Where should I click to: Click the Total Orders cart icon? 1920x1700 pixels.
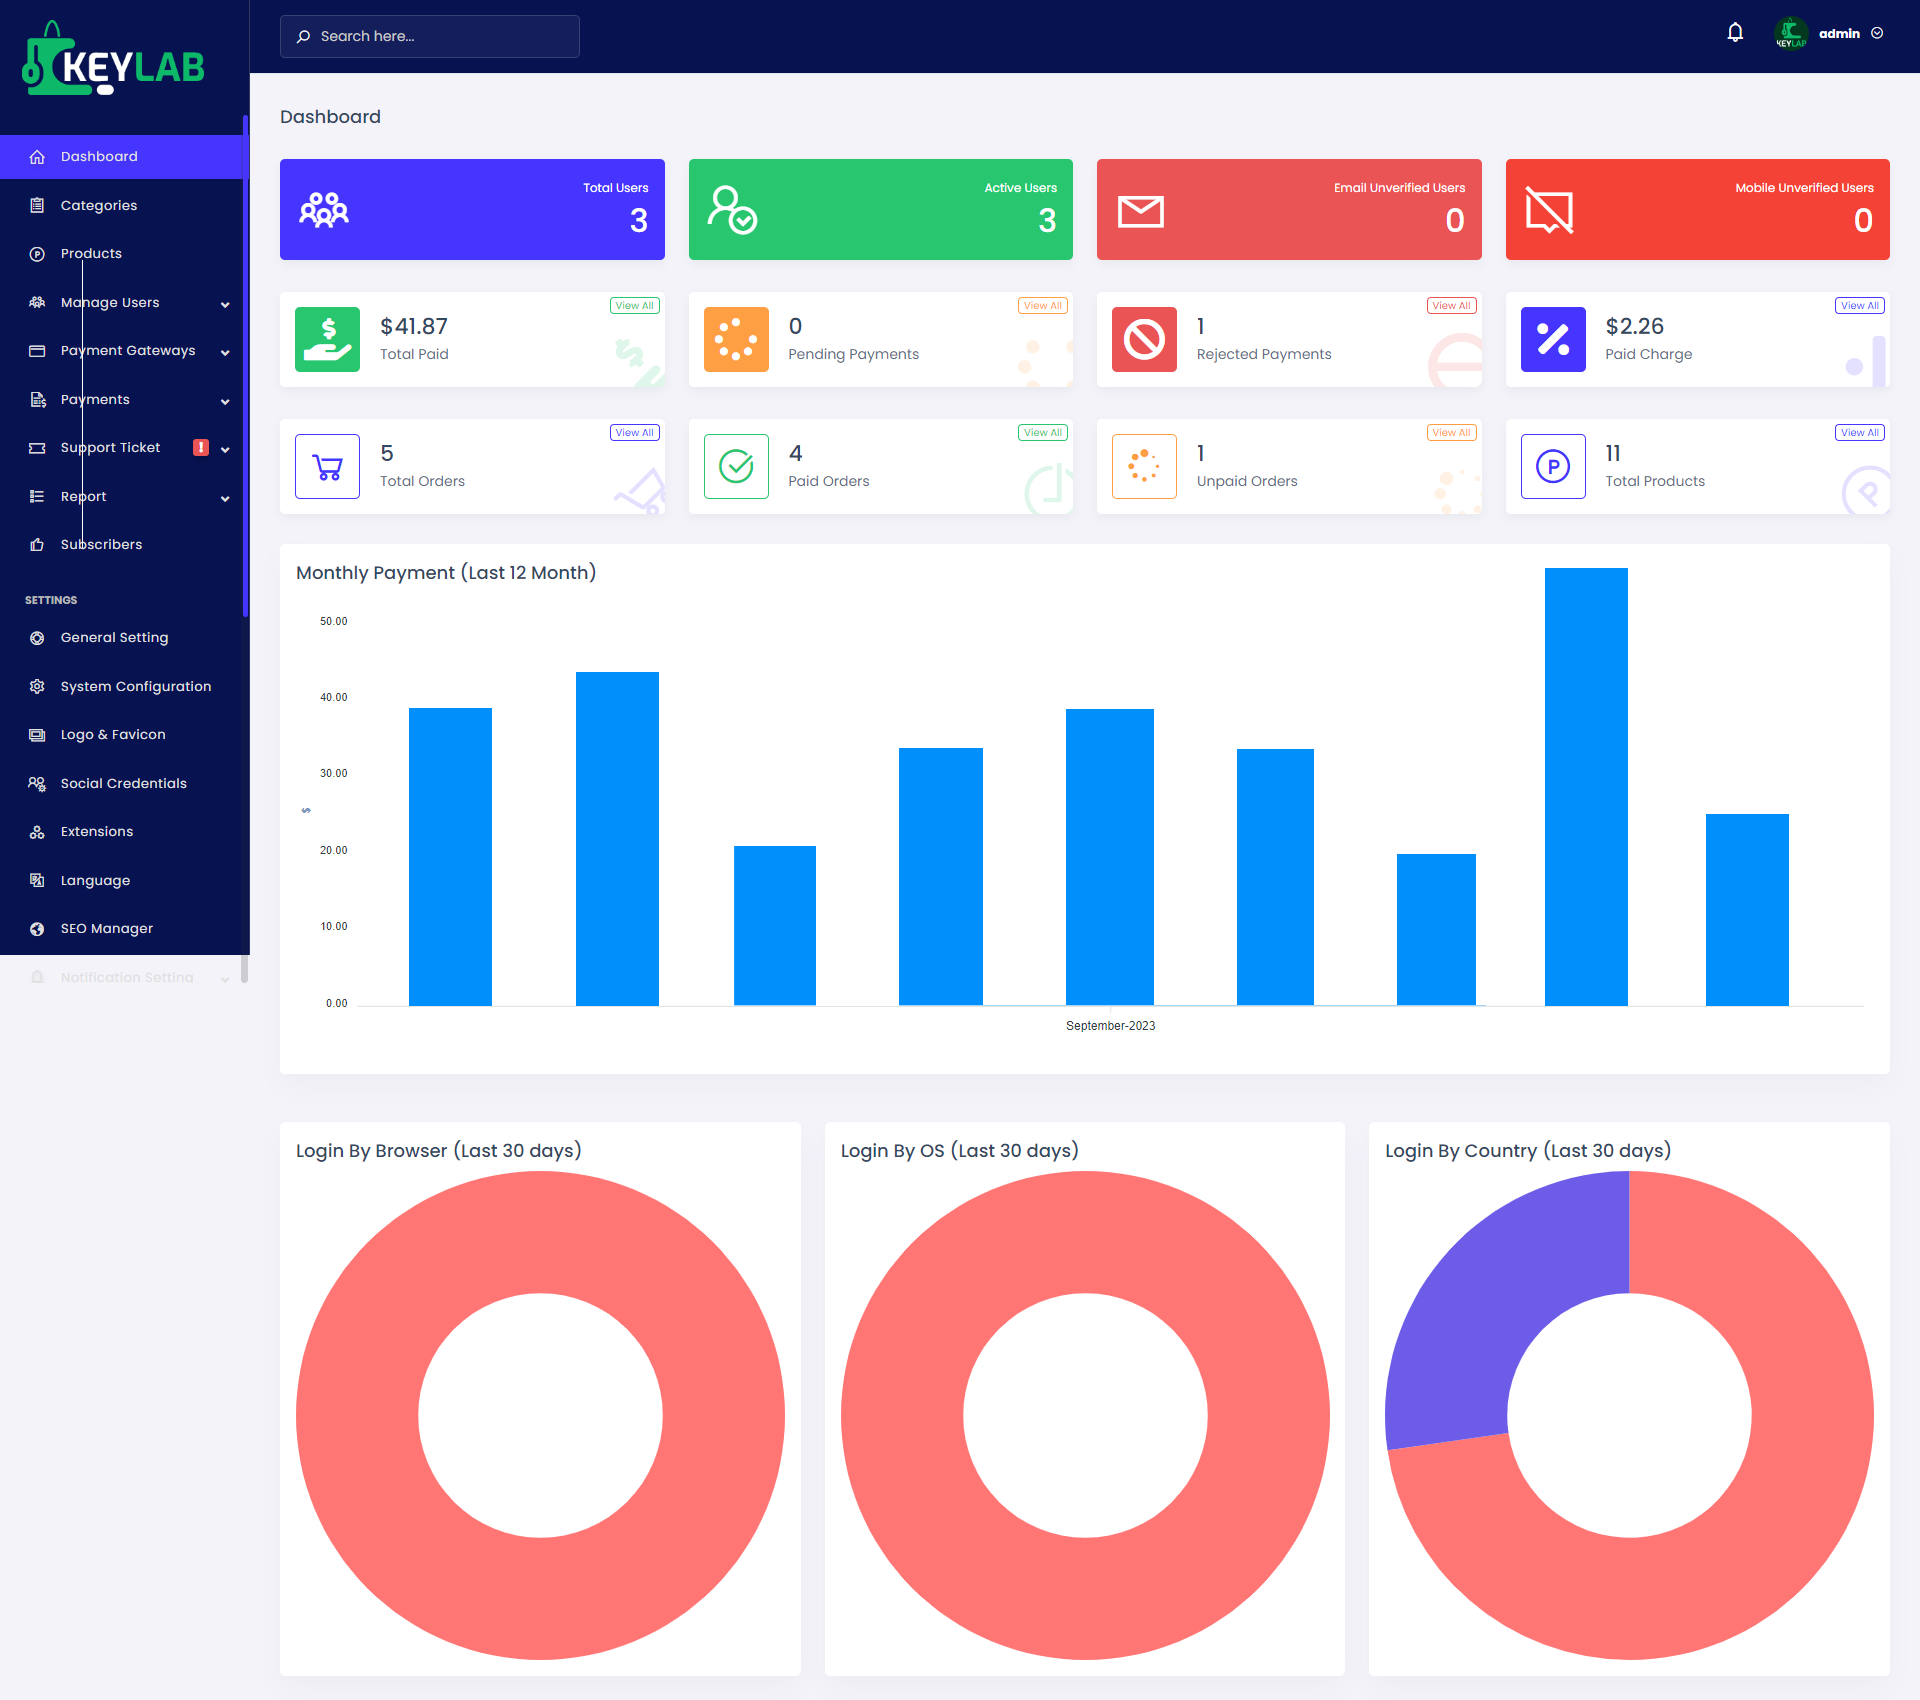coord(327,466)
